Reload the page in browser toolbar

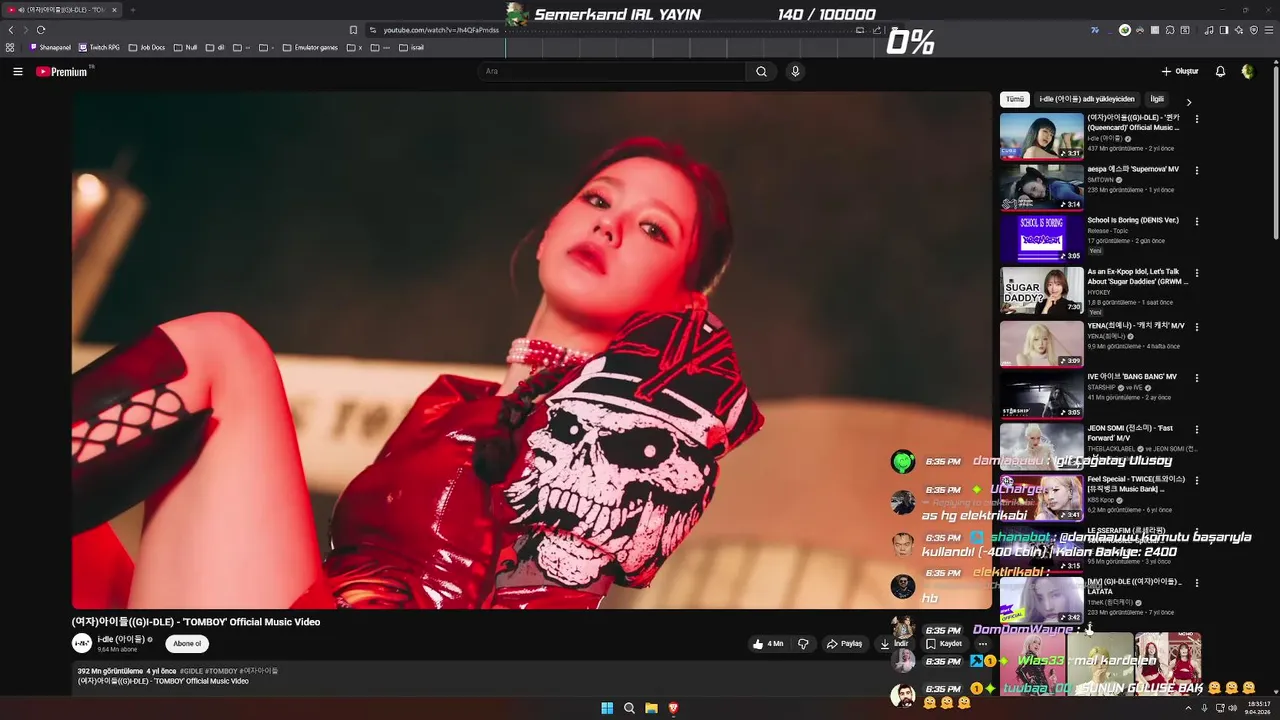41,30
